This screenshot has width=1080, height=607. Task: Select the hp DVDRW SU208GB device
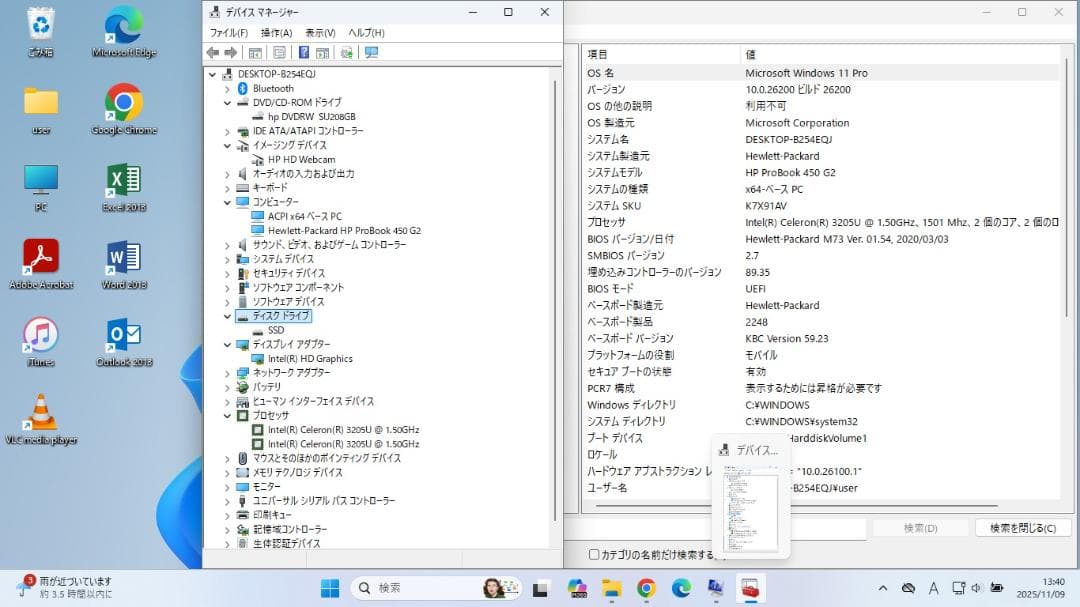[311, 117]
